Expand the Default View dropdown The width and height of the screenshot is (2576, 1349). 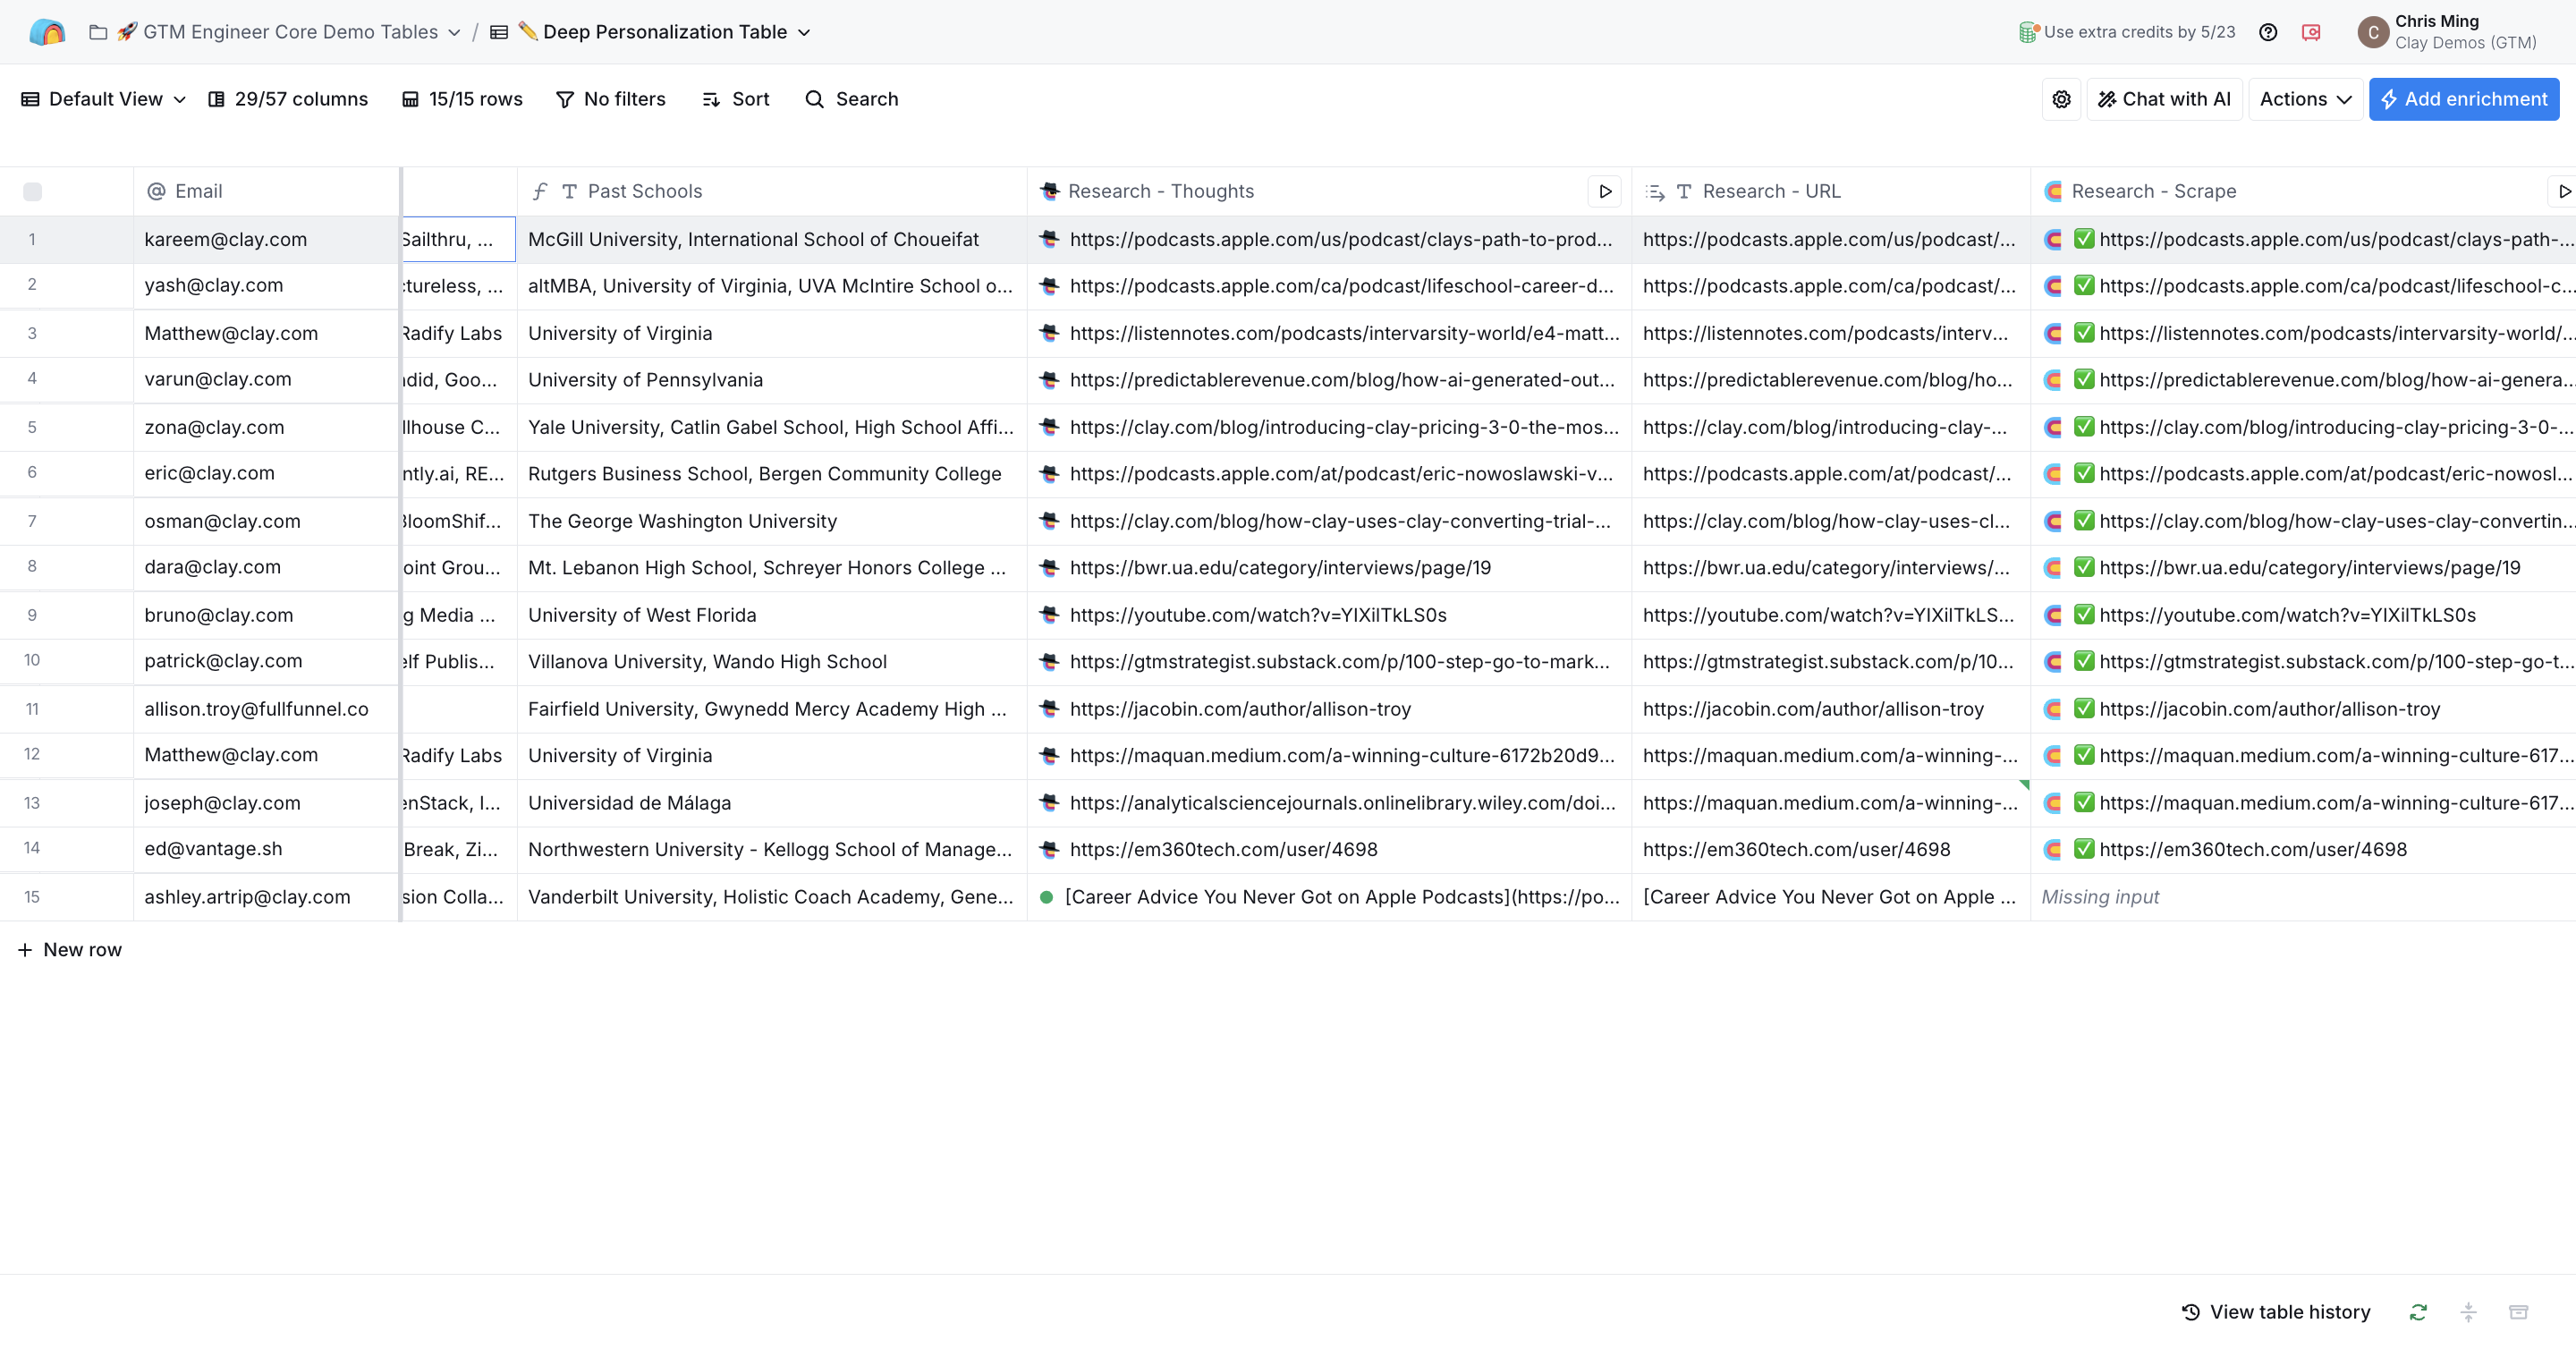pyautogui.click(x=103, y=99)
